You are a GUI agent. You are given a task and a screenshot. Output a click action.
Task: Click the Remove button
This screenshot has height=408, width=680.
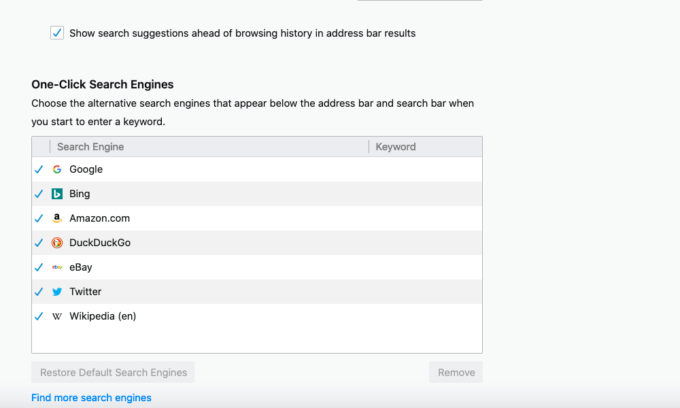pyautogui.click(x=456, y=373)
